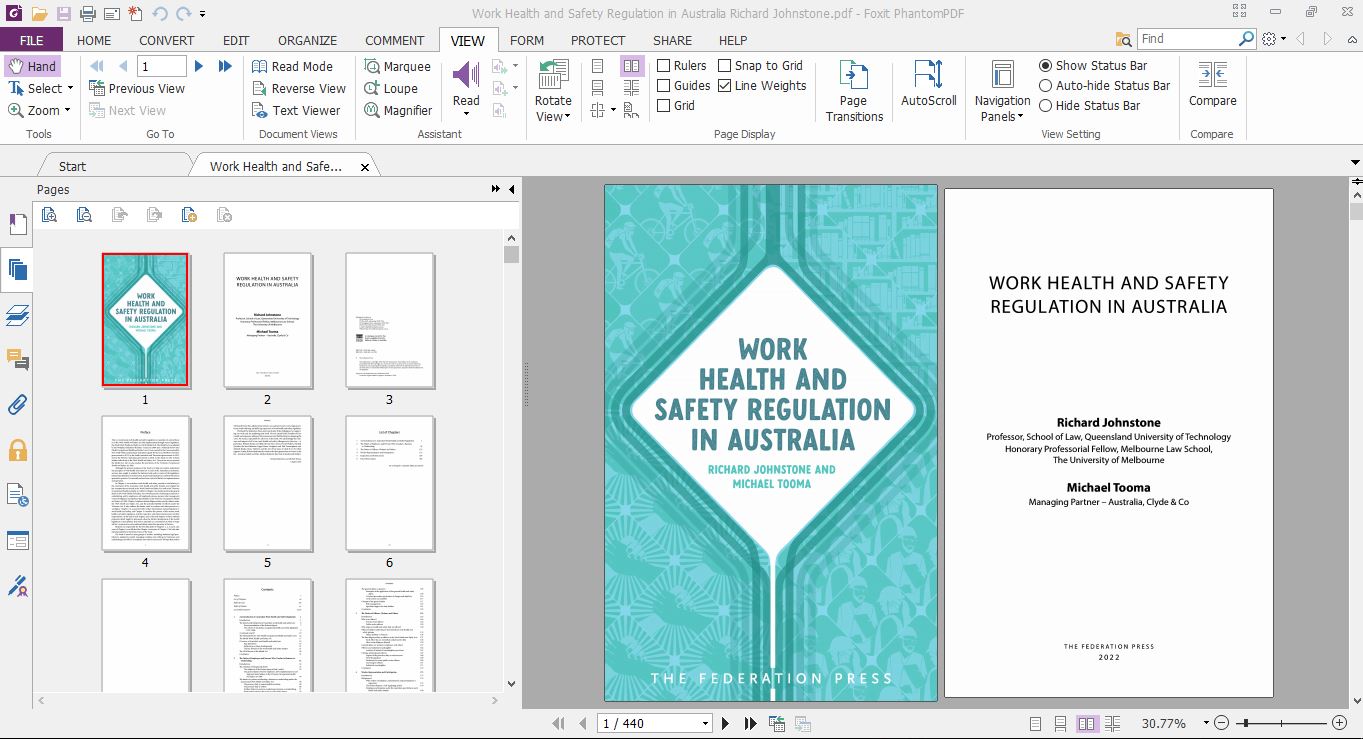Switch to Read Mode

[x=292, y=66]
